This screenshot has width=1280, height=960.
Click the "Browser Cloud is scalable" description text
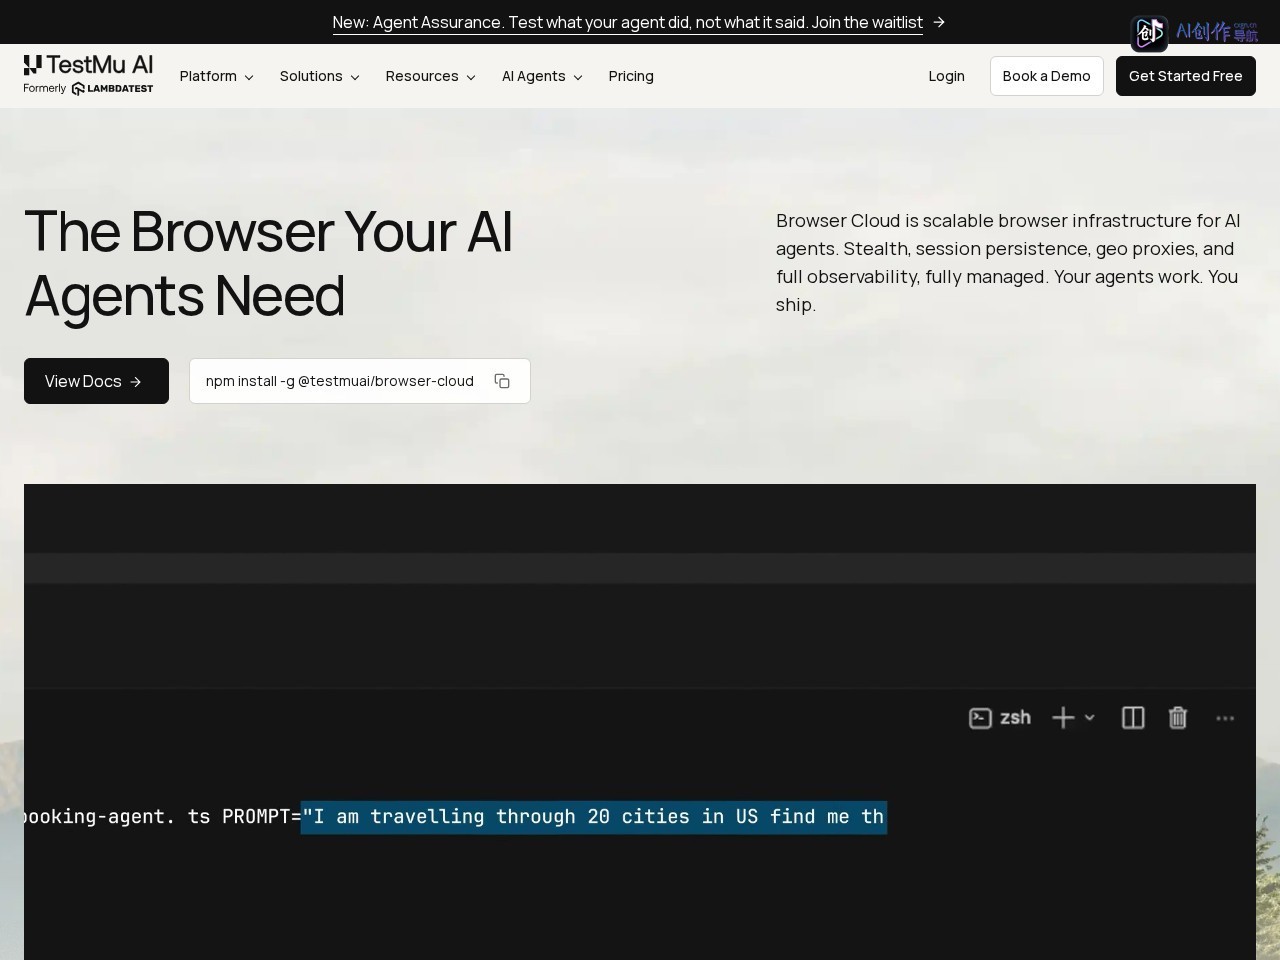click(1008, 262)
